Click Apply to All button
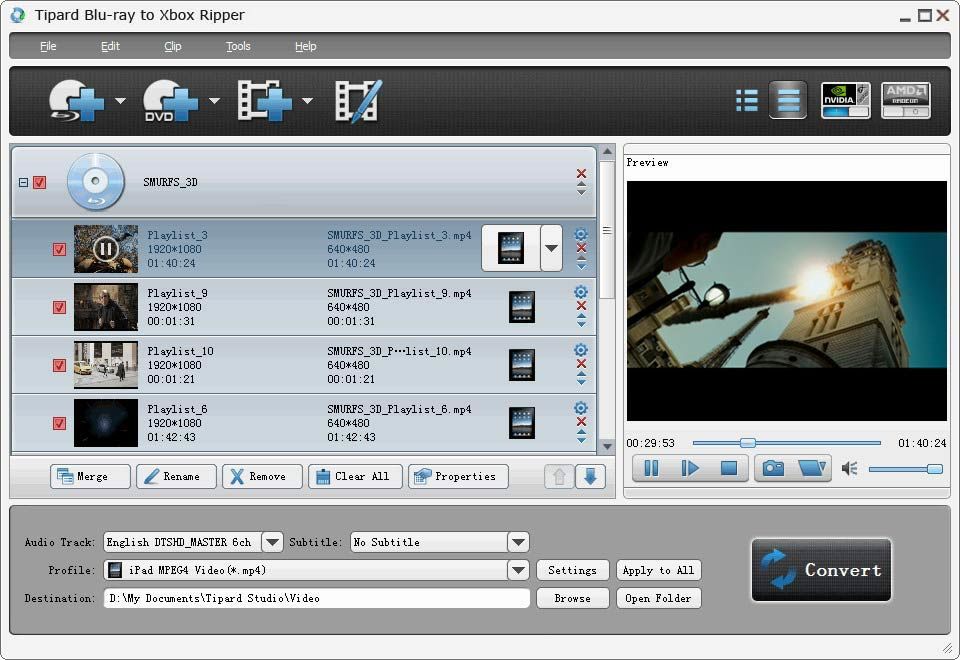960x660 pixels. pos(658,570)
